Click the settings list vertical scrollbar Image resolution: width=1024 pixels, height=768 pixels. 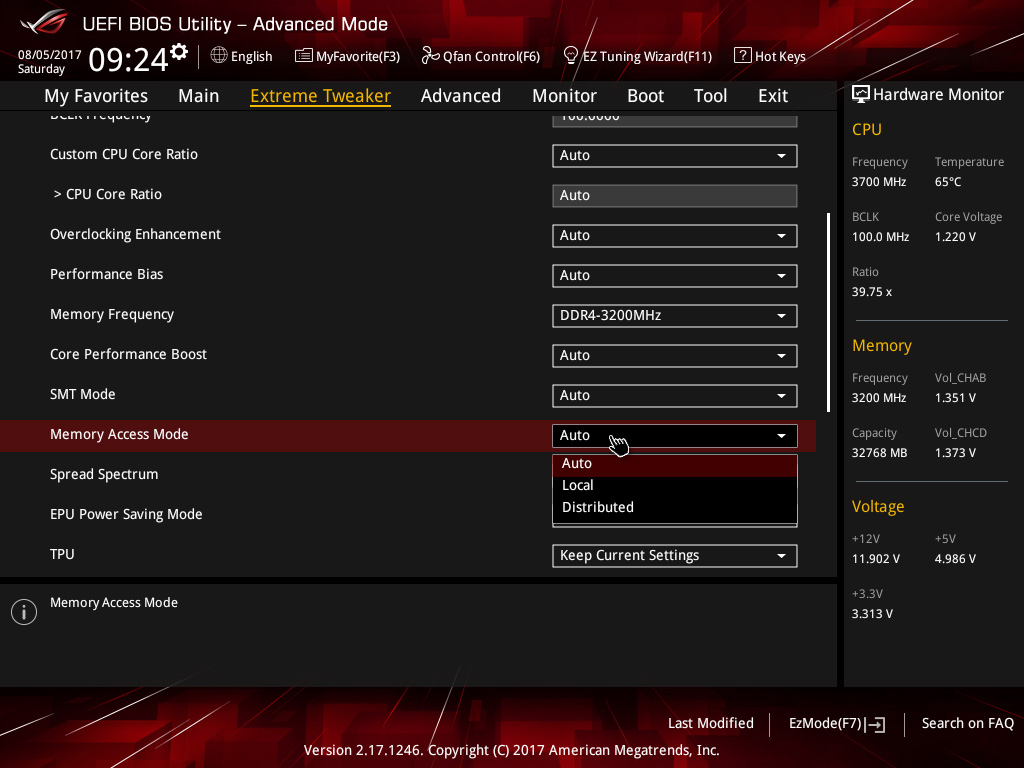[829, 312]
